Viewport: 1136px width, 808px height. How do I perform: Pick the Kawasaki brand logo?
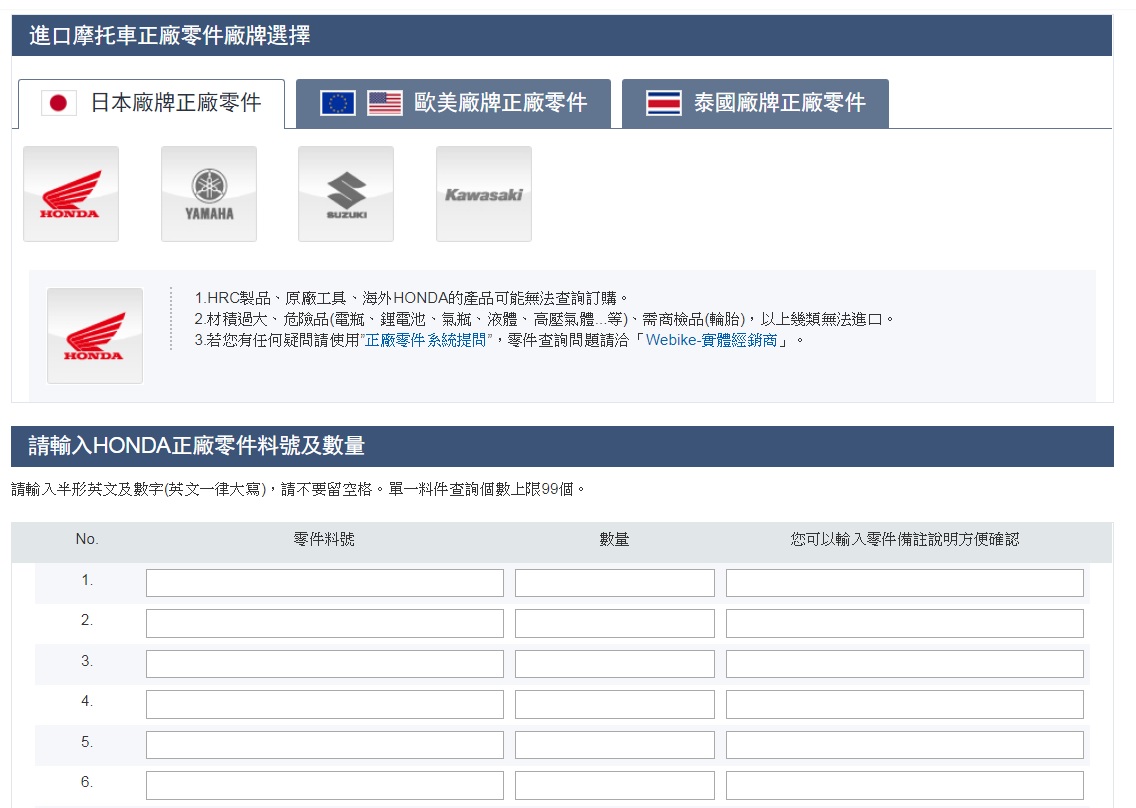(x=483, y=194)
